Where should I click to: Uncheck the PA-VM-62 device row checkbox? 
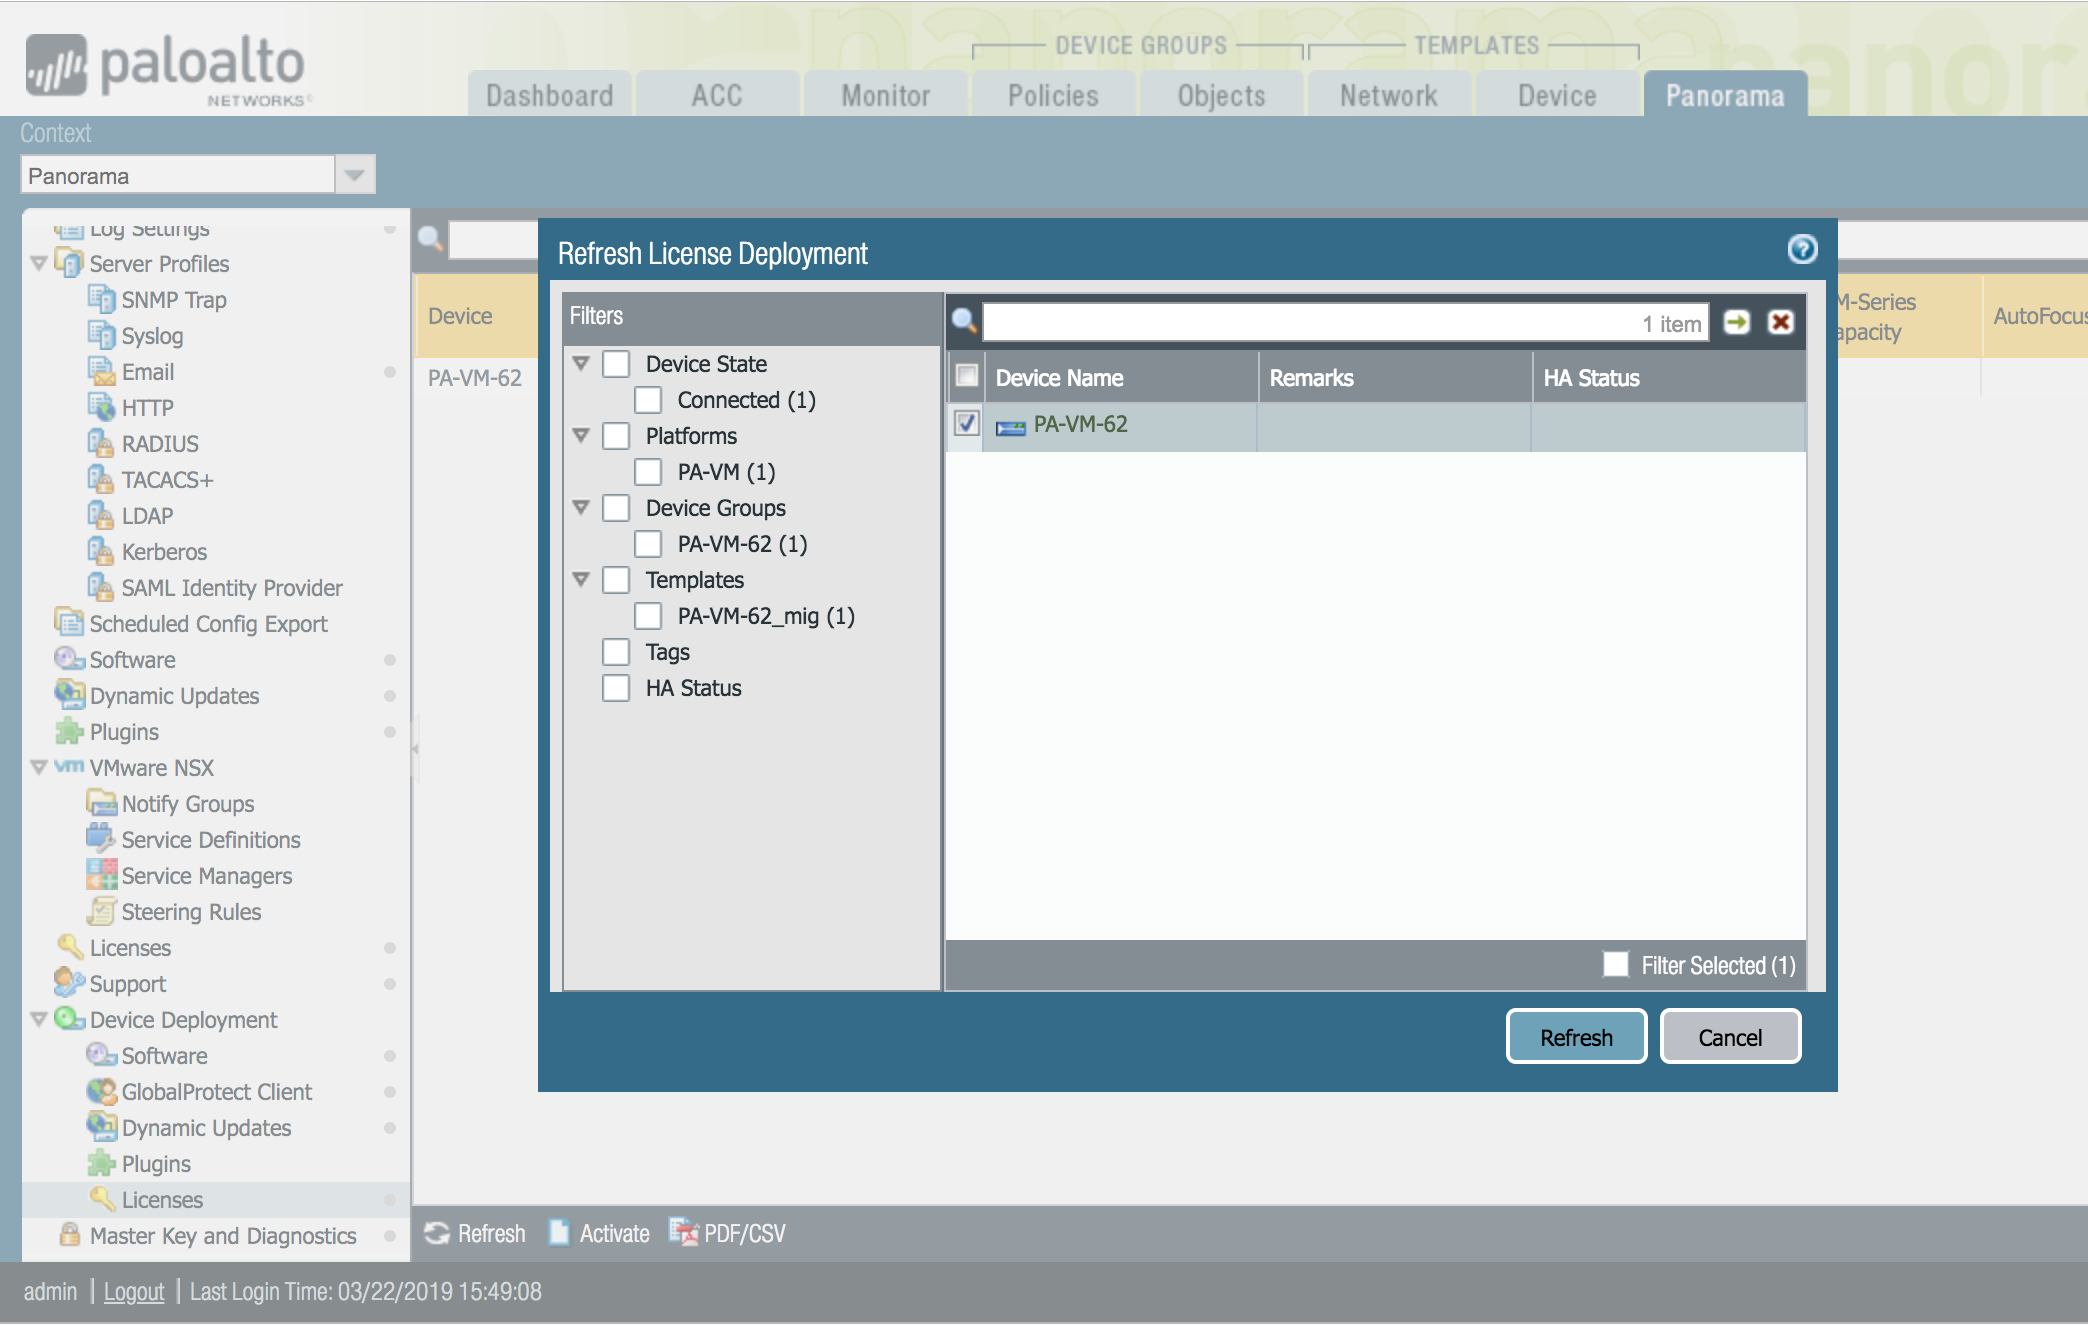pyautogui.click(x=966, y=424)
